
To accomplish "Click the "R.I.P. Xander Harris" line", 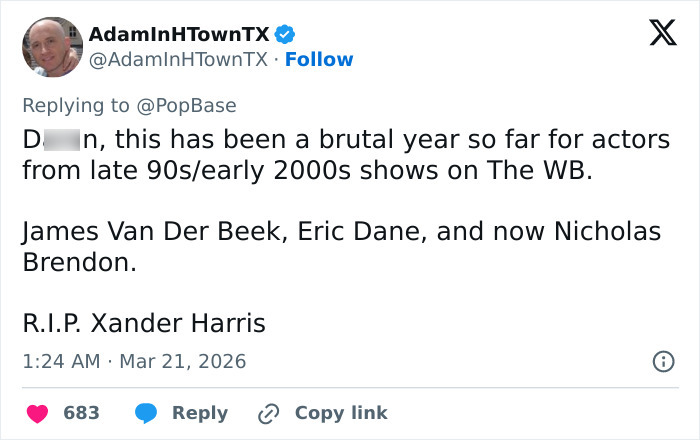I will coord(144,323).
